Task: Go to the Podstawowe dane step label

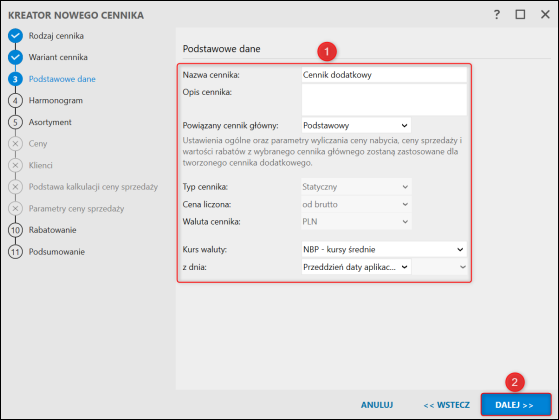Action: (62, 79)
